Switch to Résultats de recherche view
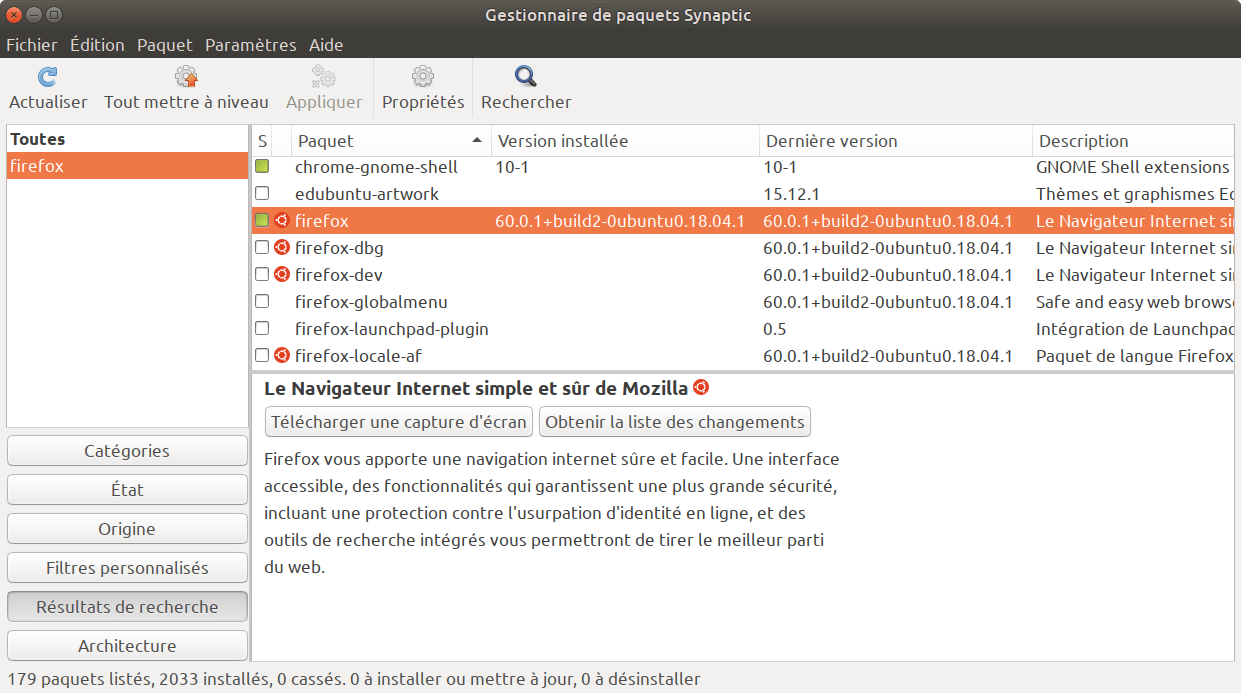The height and width of the screenshot is (693, 1241). click(x=127, y=607)
